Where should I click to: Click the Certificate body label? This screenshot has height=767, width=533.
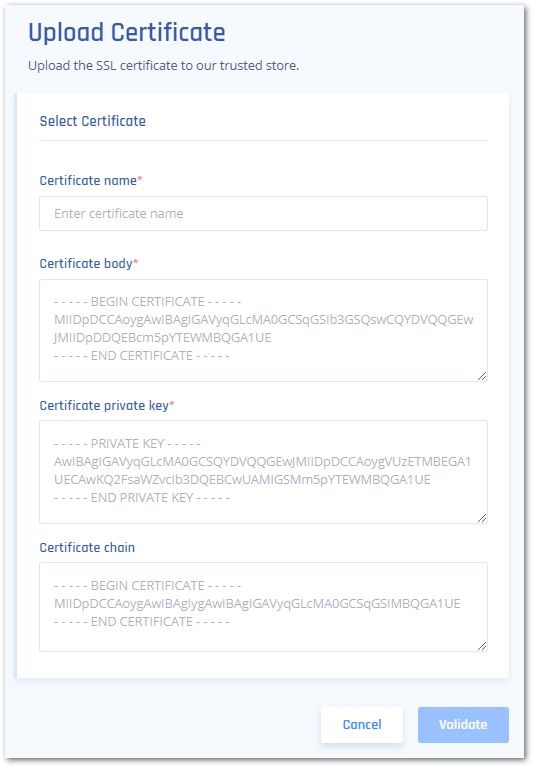click(x=86, y=264)
